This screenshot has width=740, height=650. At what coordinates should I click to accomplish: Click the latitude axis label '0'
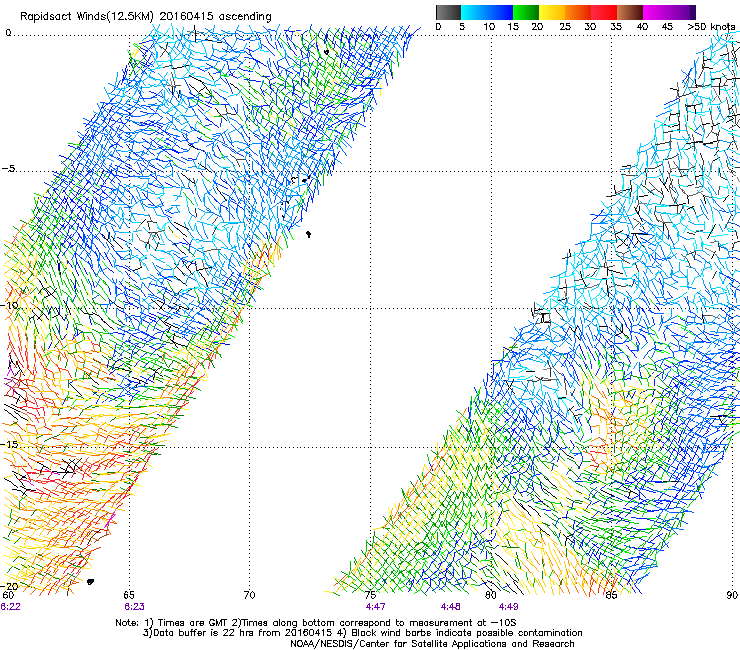coord(8,33)
